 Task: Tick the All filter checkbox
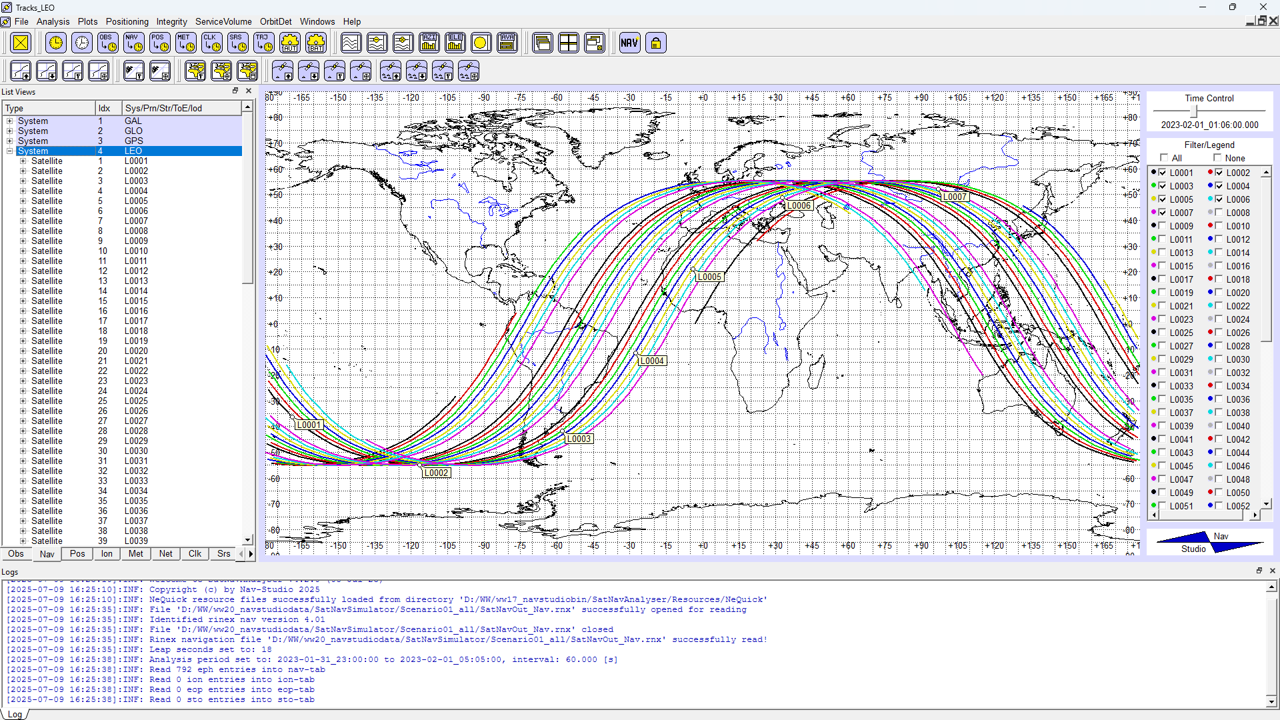pos(1163,158)
